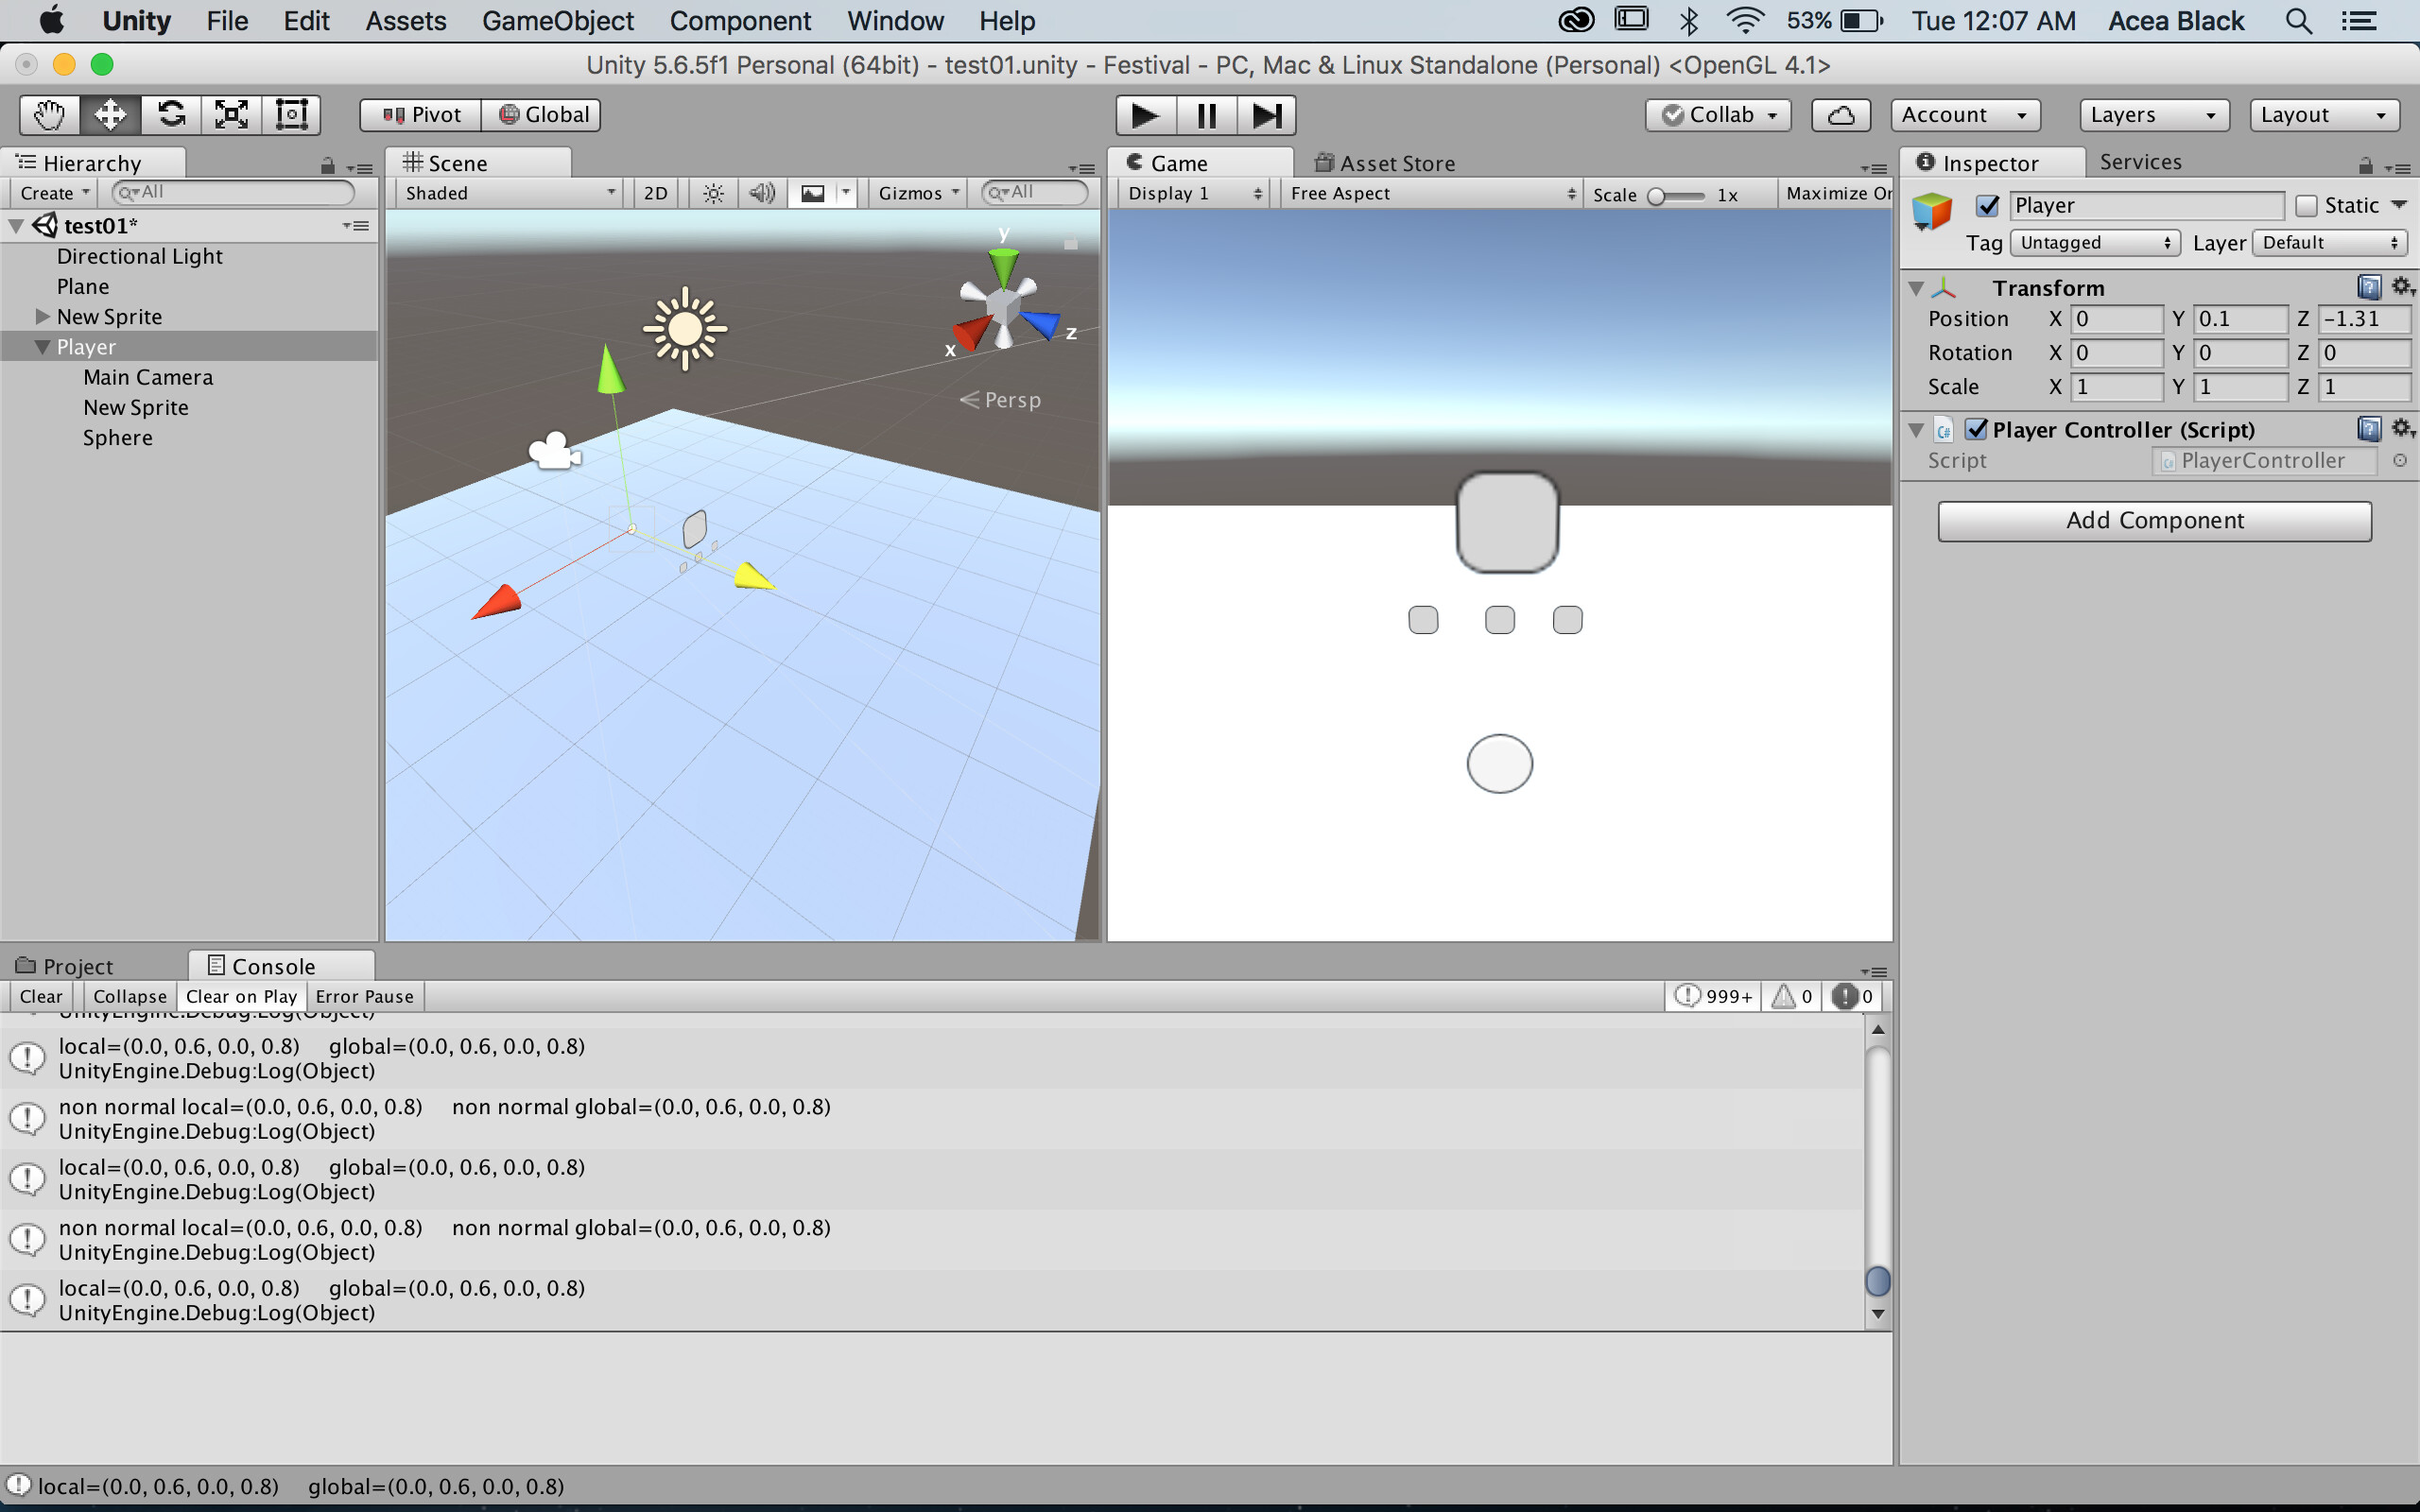Expand New Sprite in Hierarchy
This screenshot has width=2420, height=1512.
coord(42,317)
